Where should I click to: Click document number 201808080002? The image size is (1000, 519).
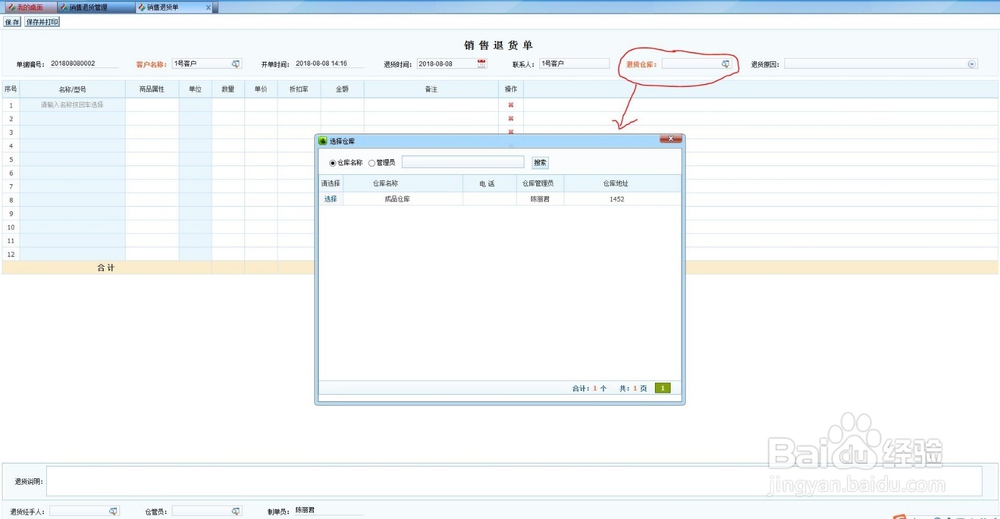pyautogui.click(x=73, y=64)
